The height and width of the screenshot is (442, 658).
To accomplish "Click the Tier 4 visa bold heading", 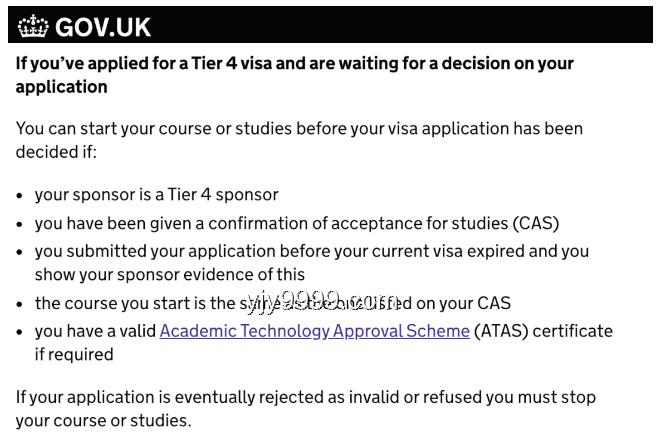I will click(x=295, y=75).
